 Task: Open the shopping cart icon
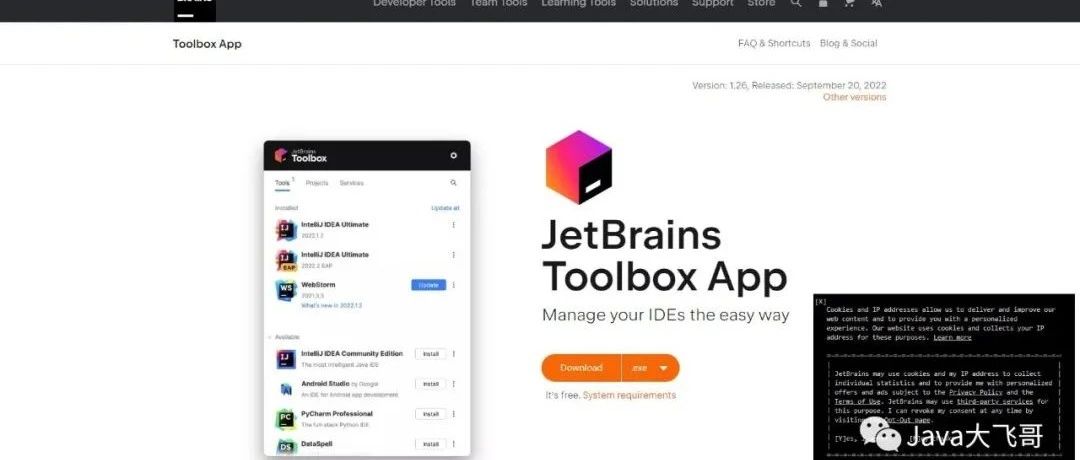[x=849, y=3]
